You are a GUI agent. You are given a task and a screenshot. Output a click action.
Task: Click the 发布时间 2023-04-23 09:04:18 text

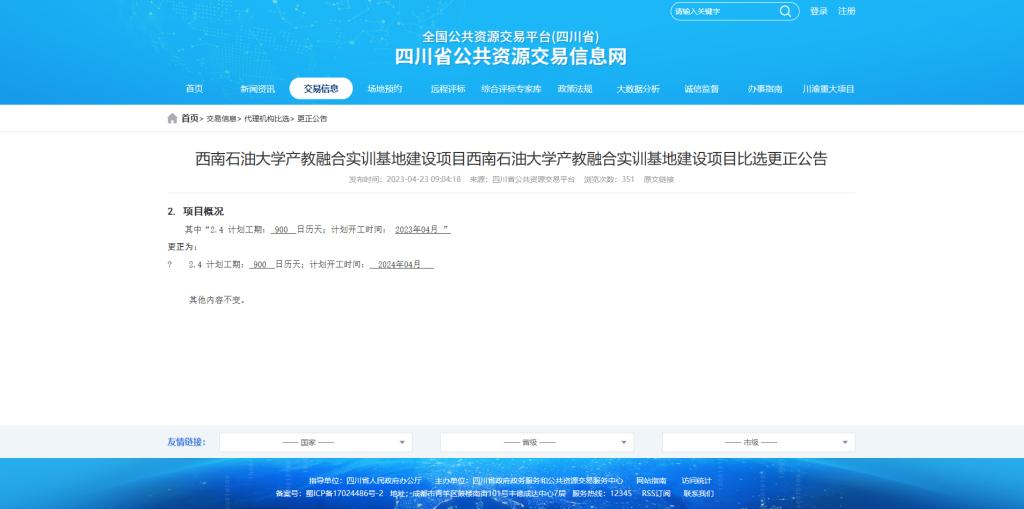(x=405, y=179)
